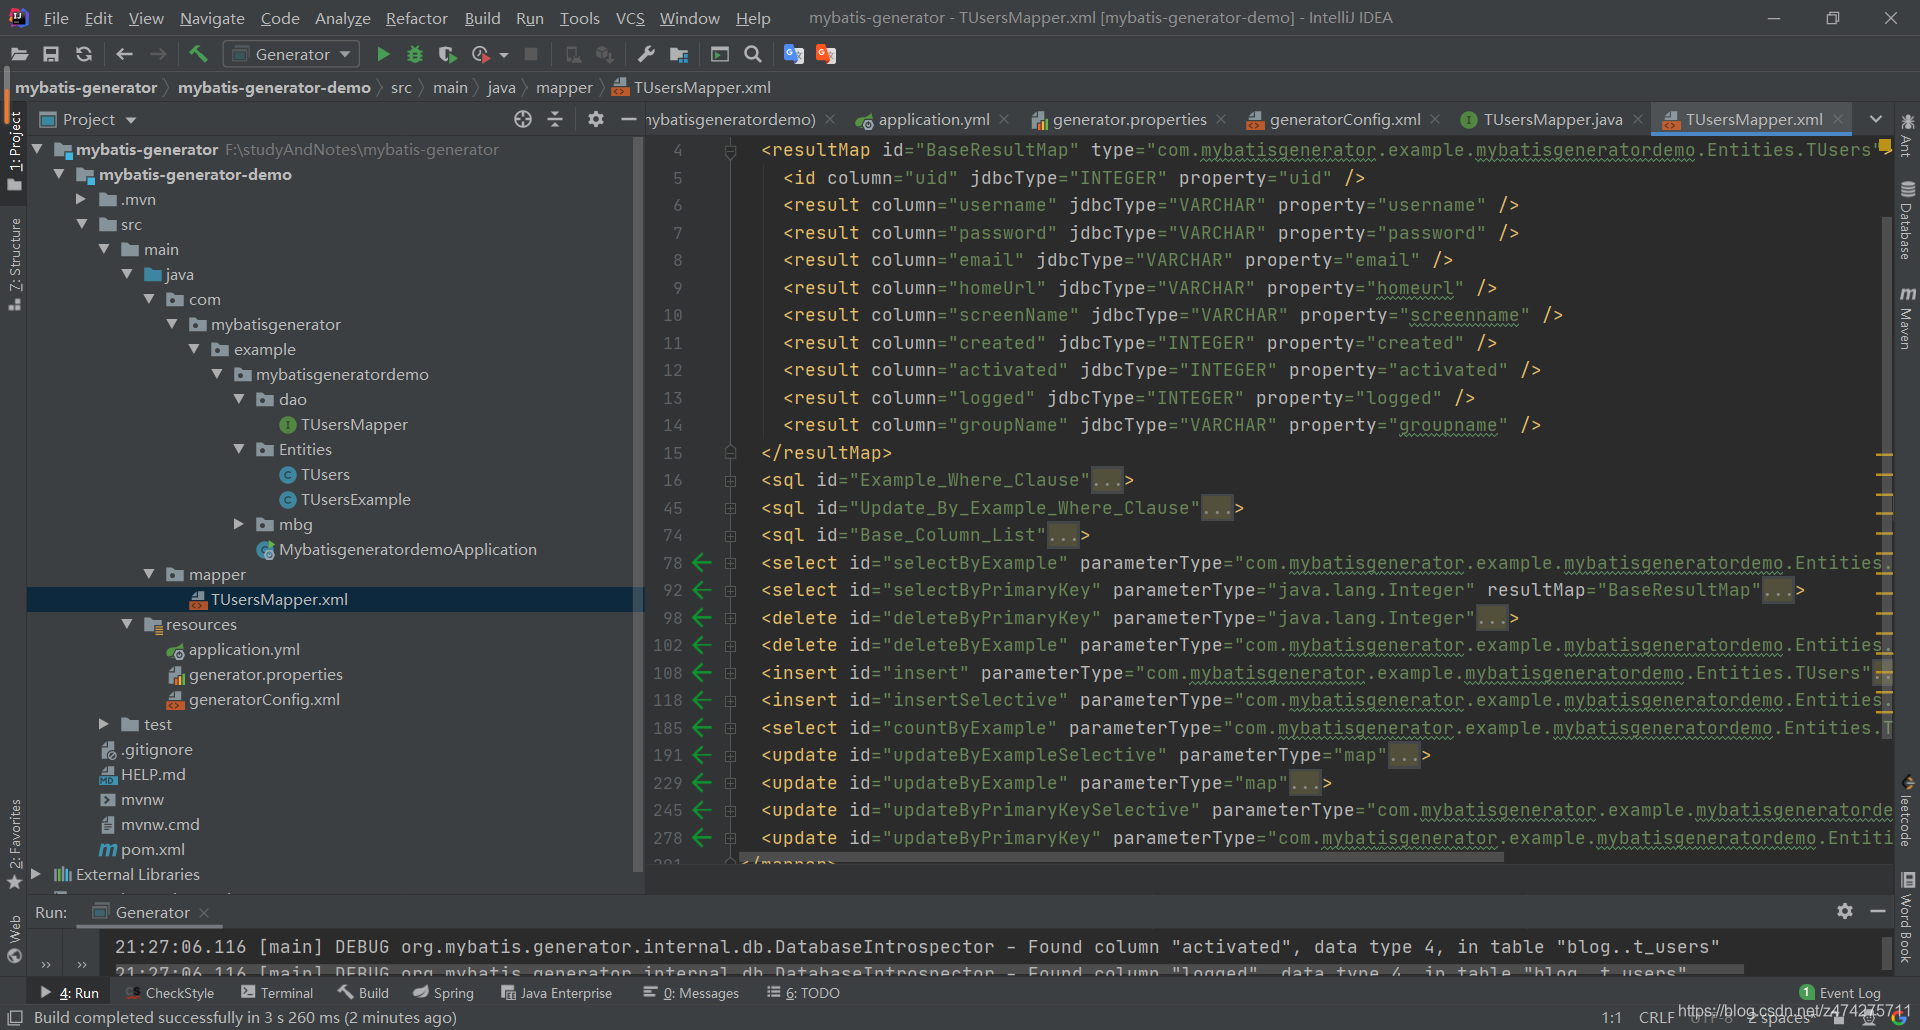
Task: Open the Terminal tool window button
Action: 277,993
